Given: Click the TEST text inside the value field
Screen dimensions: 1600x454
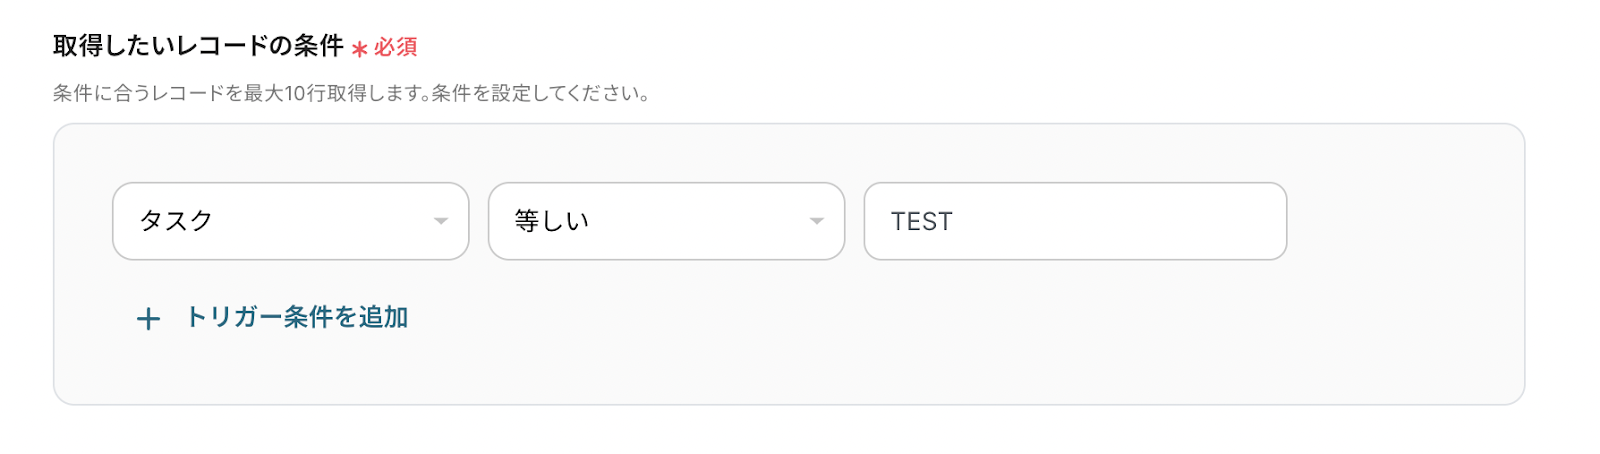Looking at the screenshot, I should pyautogui.click(x=921, y=221).
